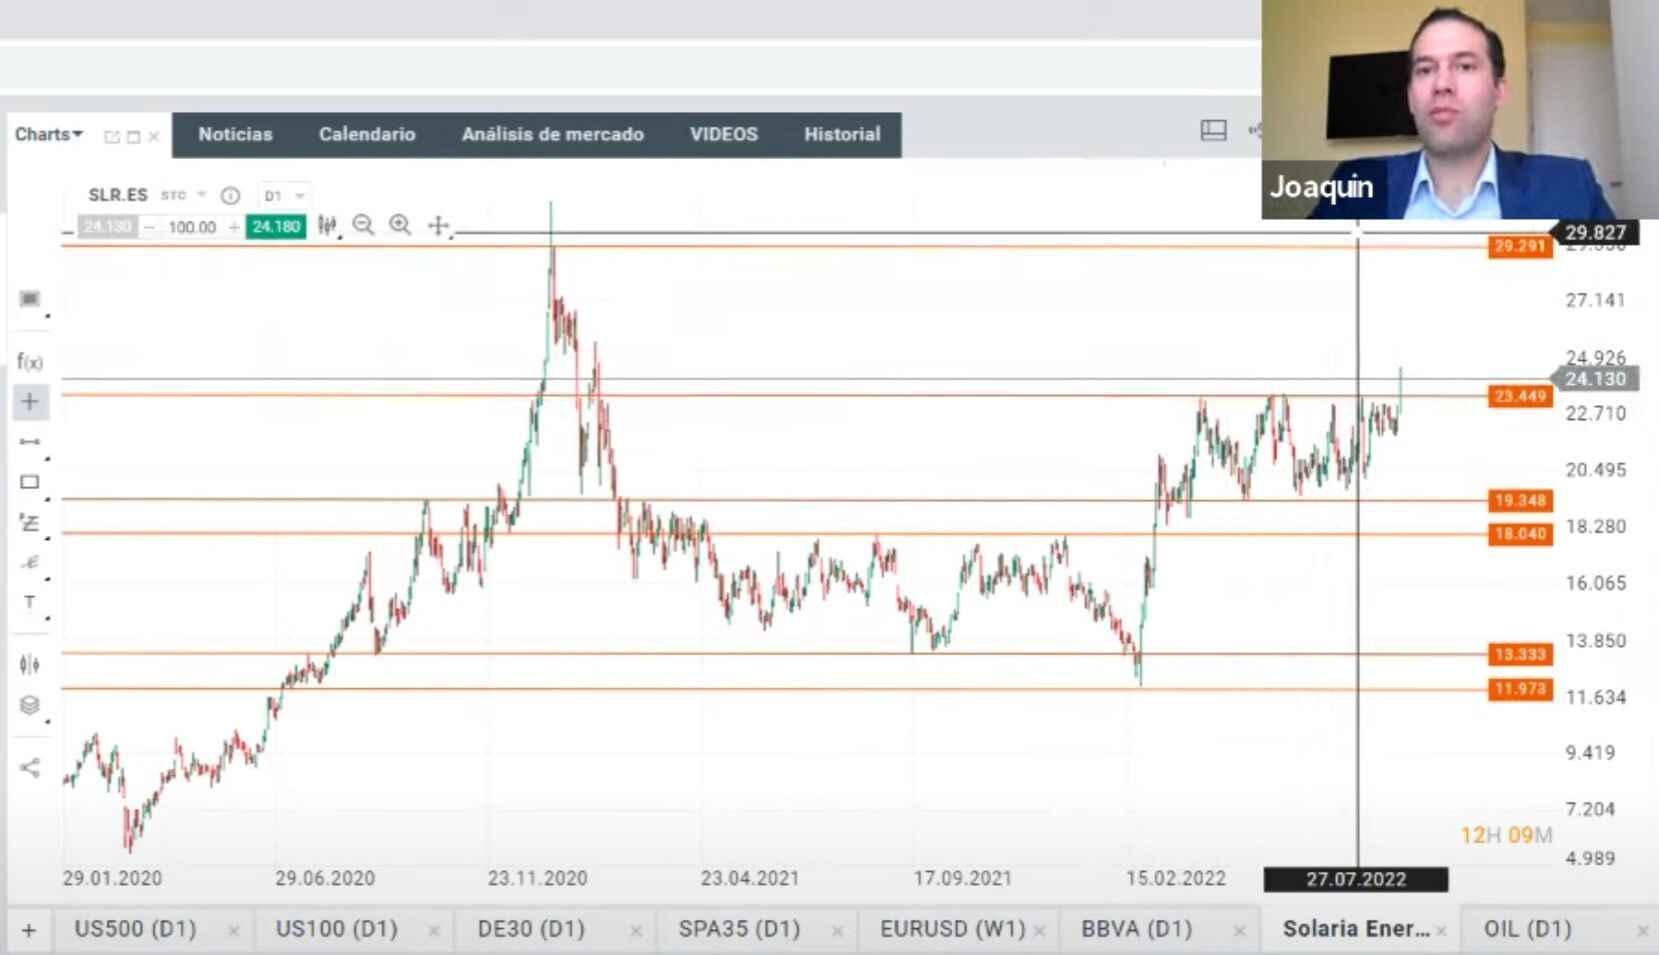Image resolution: width=1659 pixels, height=955 pixels.
Task: Close the BBVA (D1) tab
Action: pyautogui.click(x=1240, y=931)
